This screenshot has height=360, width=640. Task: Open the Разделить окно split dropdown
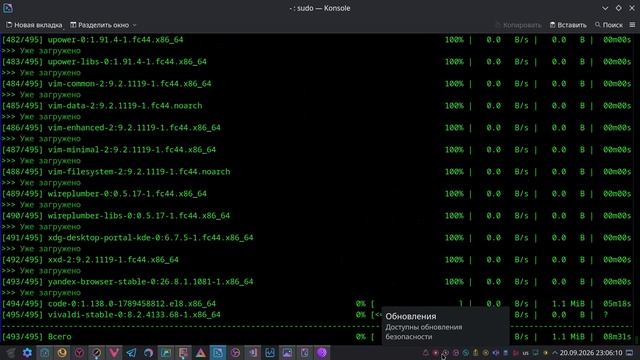coord(103,25)
